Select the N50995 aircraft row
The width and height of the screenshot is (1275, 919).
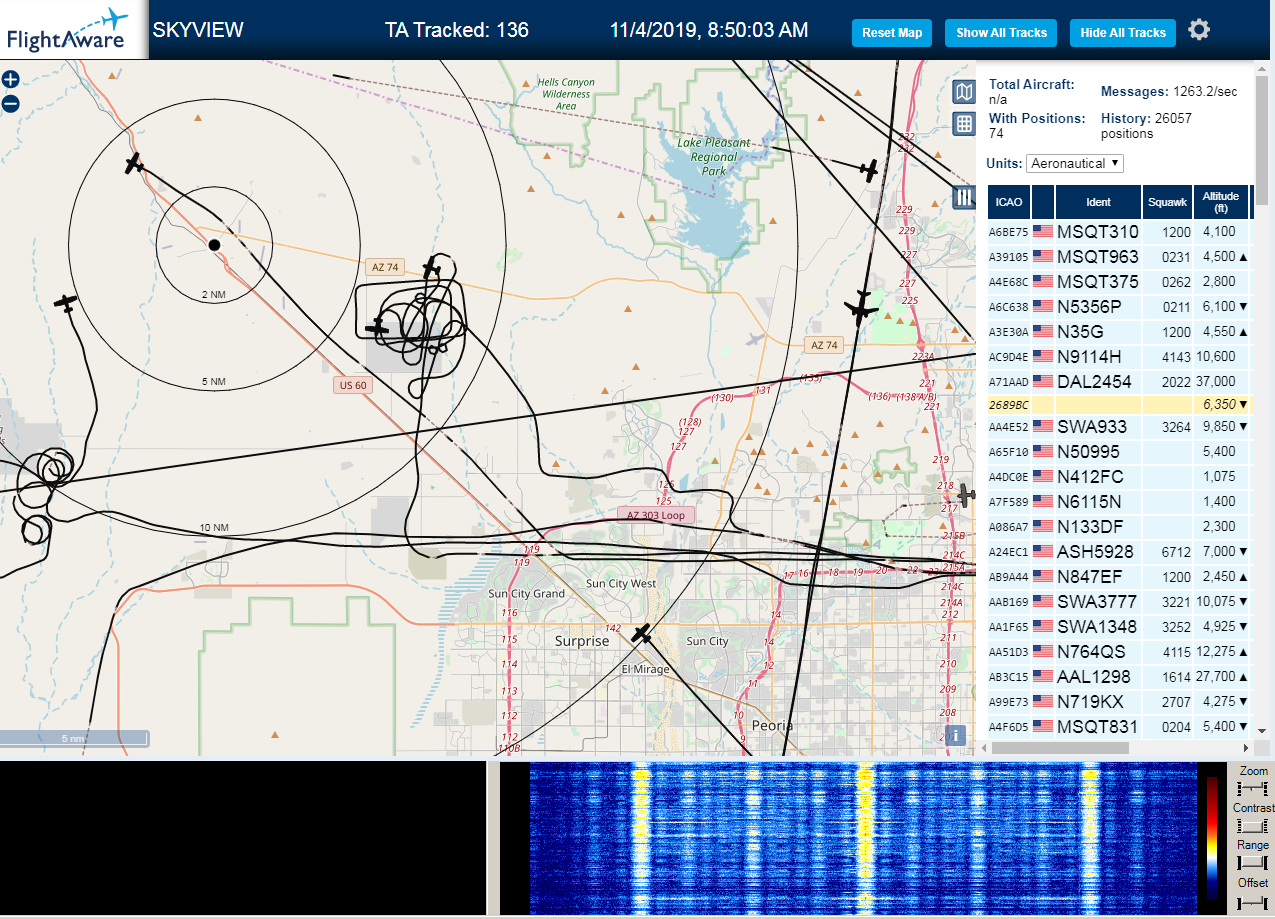click(x=1119, y=451)
